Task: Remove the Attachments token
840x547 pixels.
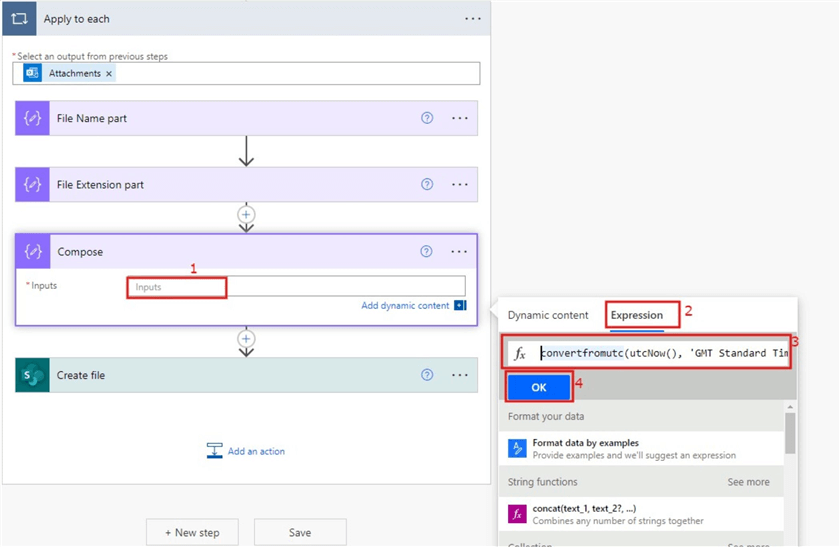Action: point(109,74)
